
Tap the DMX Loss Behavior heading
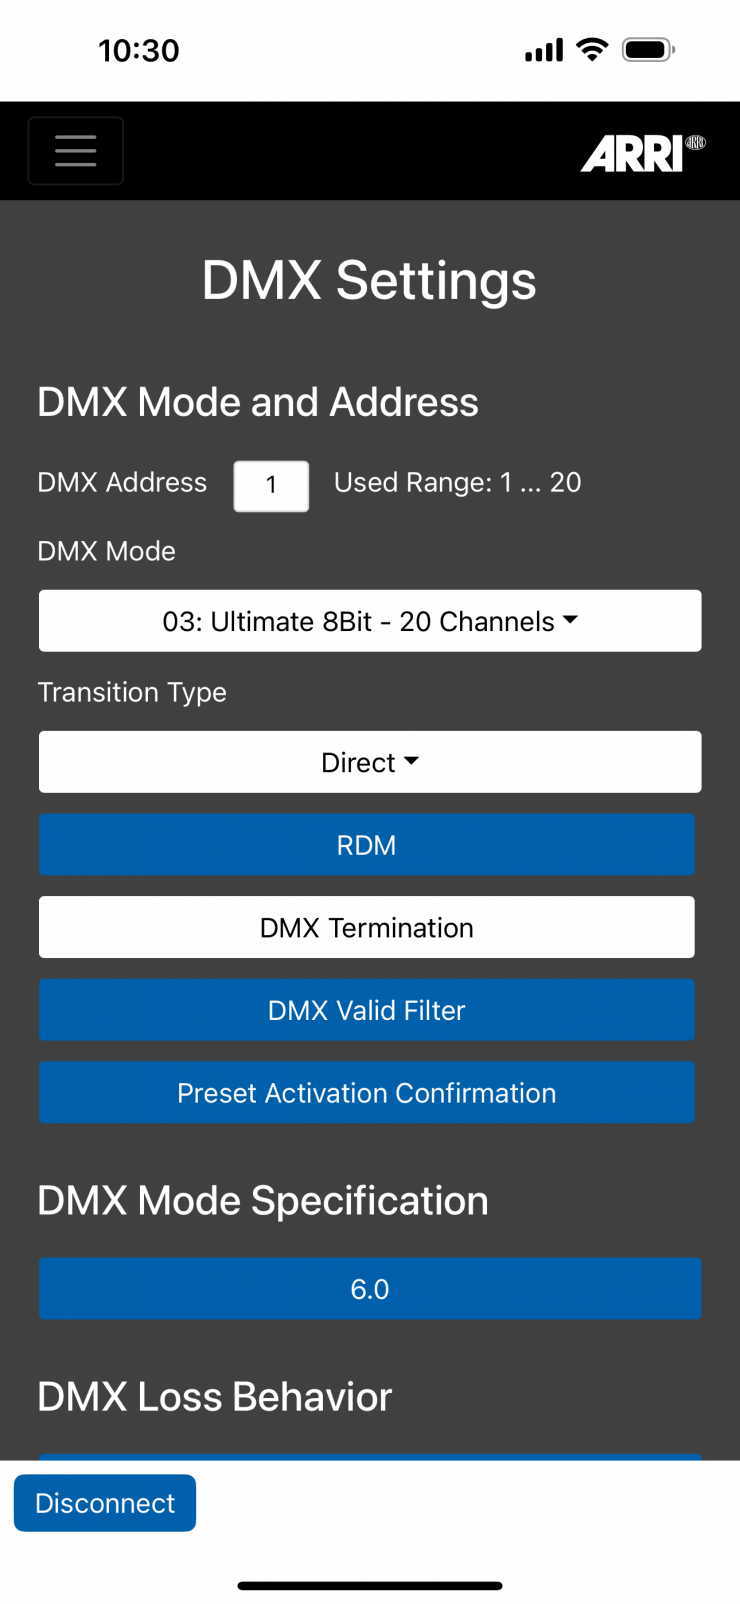point(214,1397)
